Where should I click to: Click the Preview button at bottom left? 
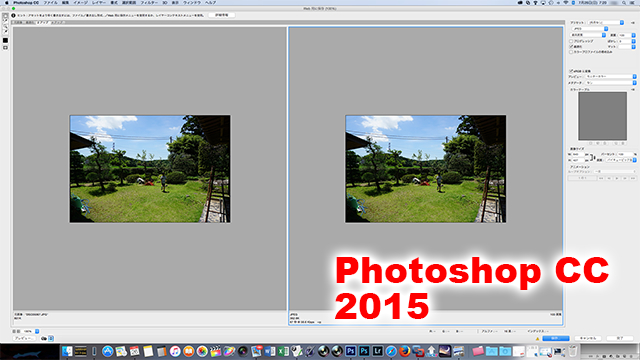24,338
